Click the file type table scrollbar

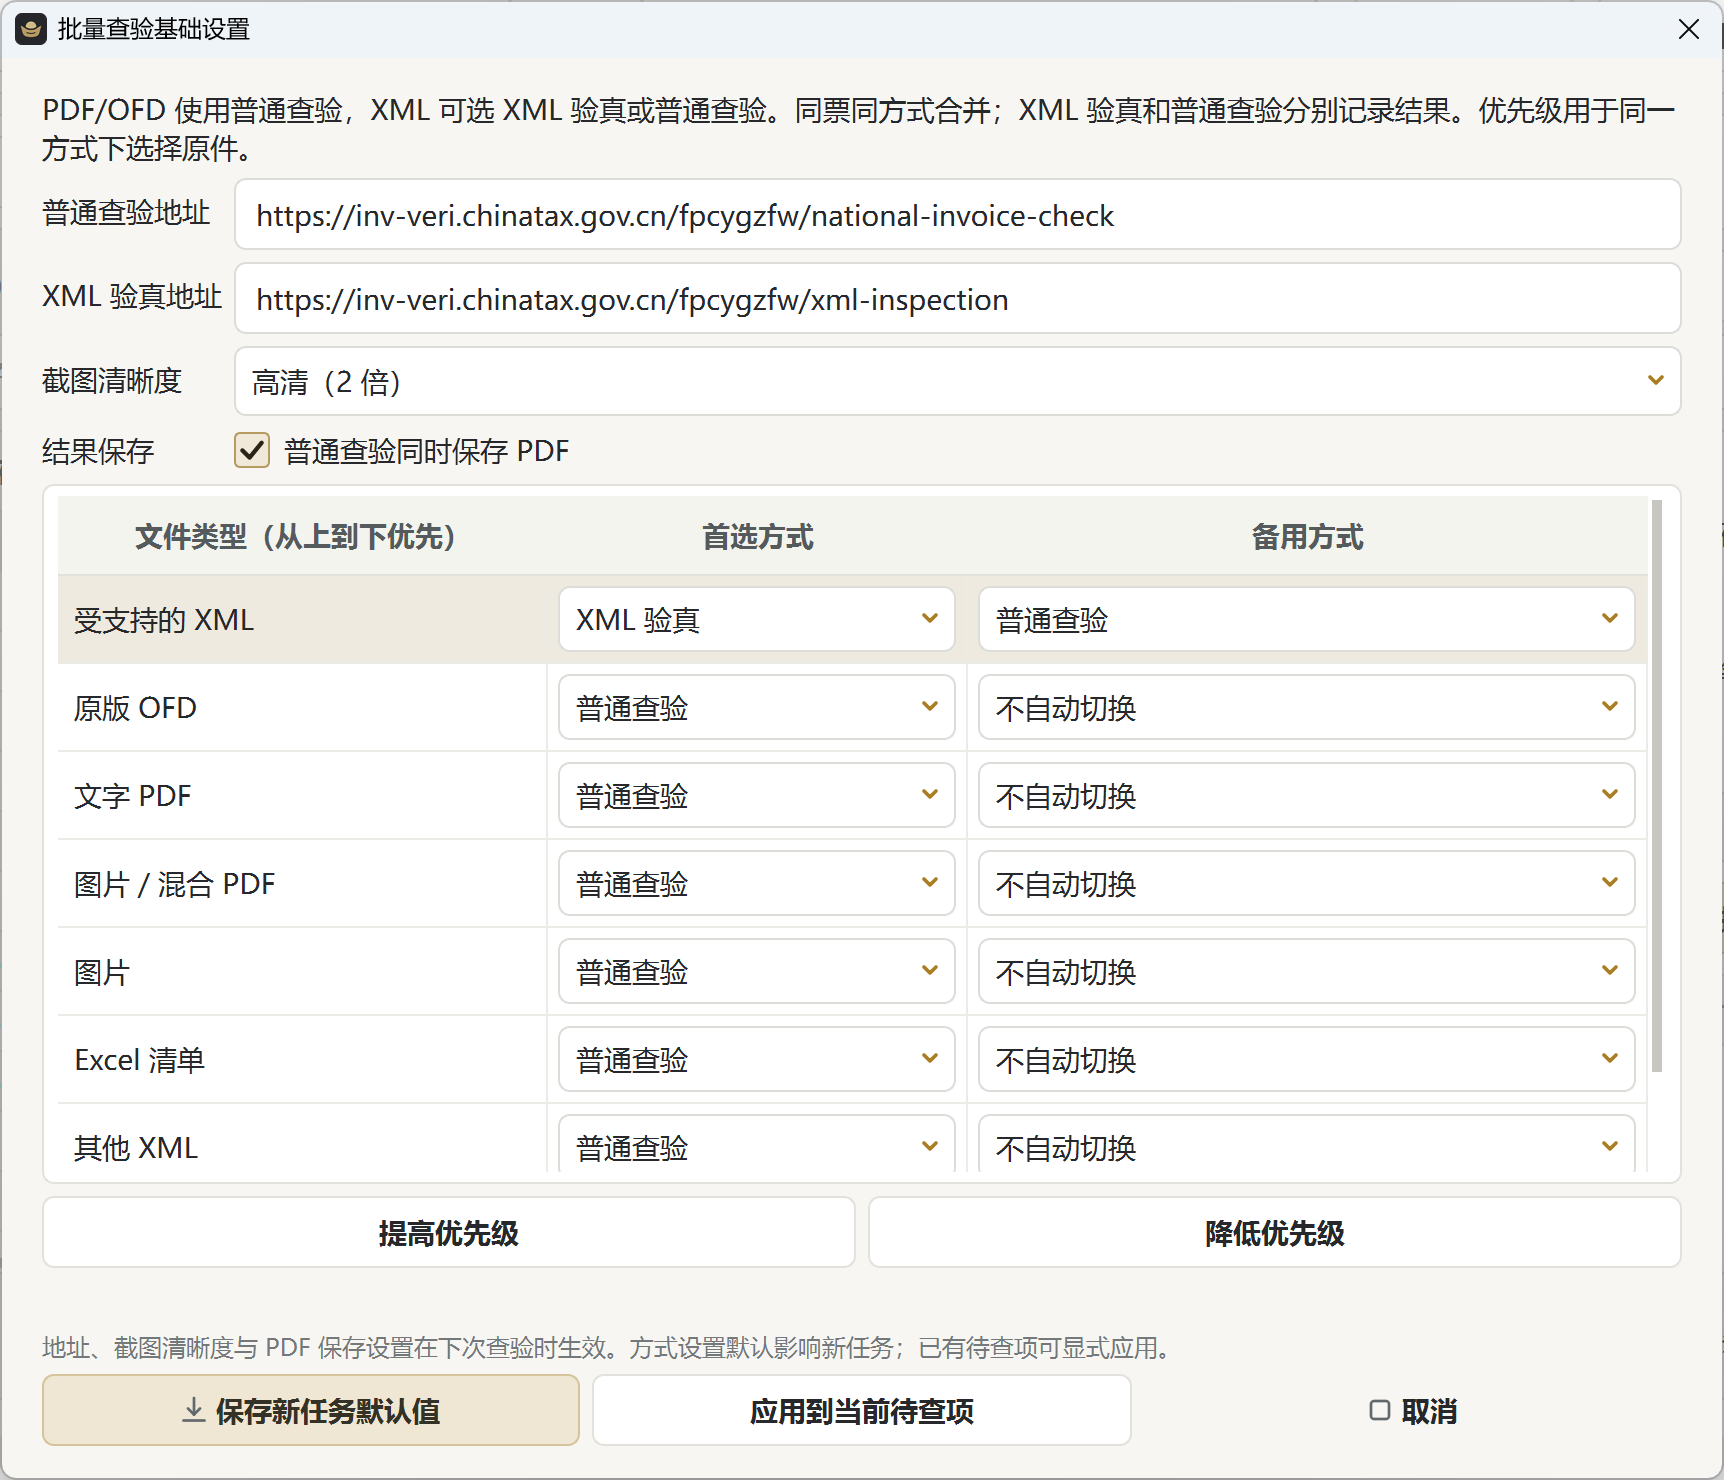(1657, 786)
